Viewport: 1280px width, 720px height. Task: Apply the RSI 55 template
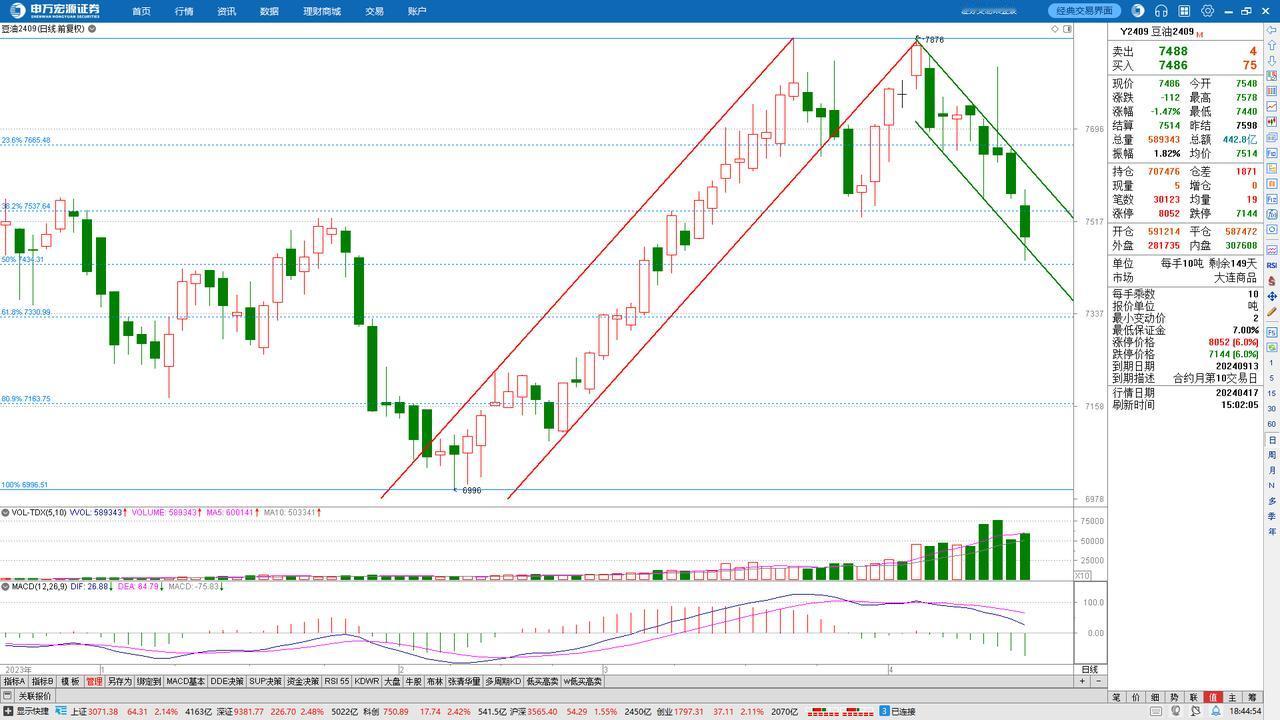337,681
